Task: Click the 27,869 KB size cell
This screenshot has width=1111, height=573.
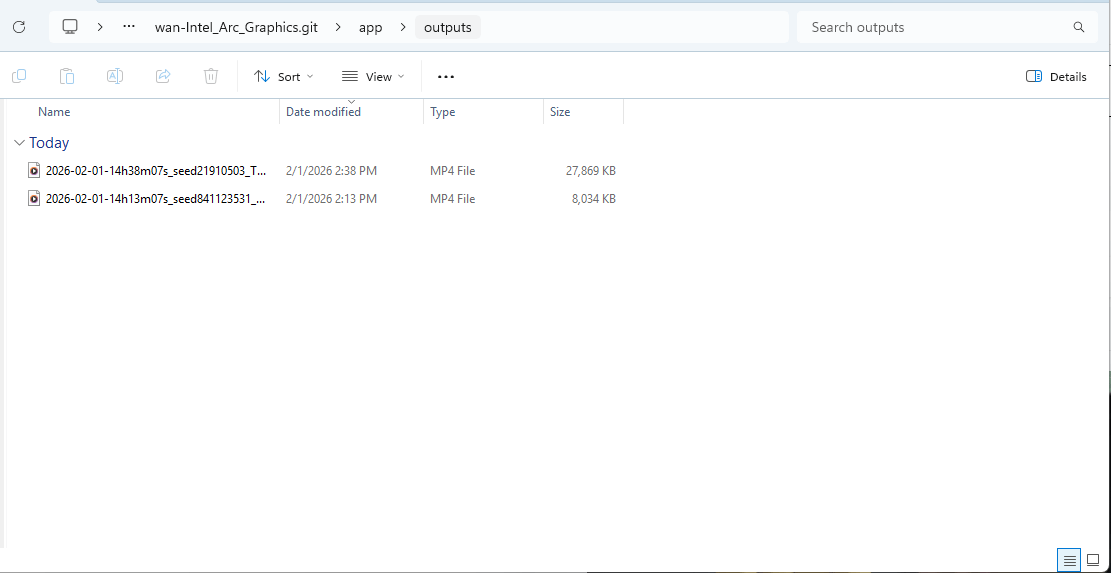Action: [590, 171]
